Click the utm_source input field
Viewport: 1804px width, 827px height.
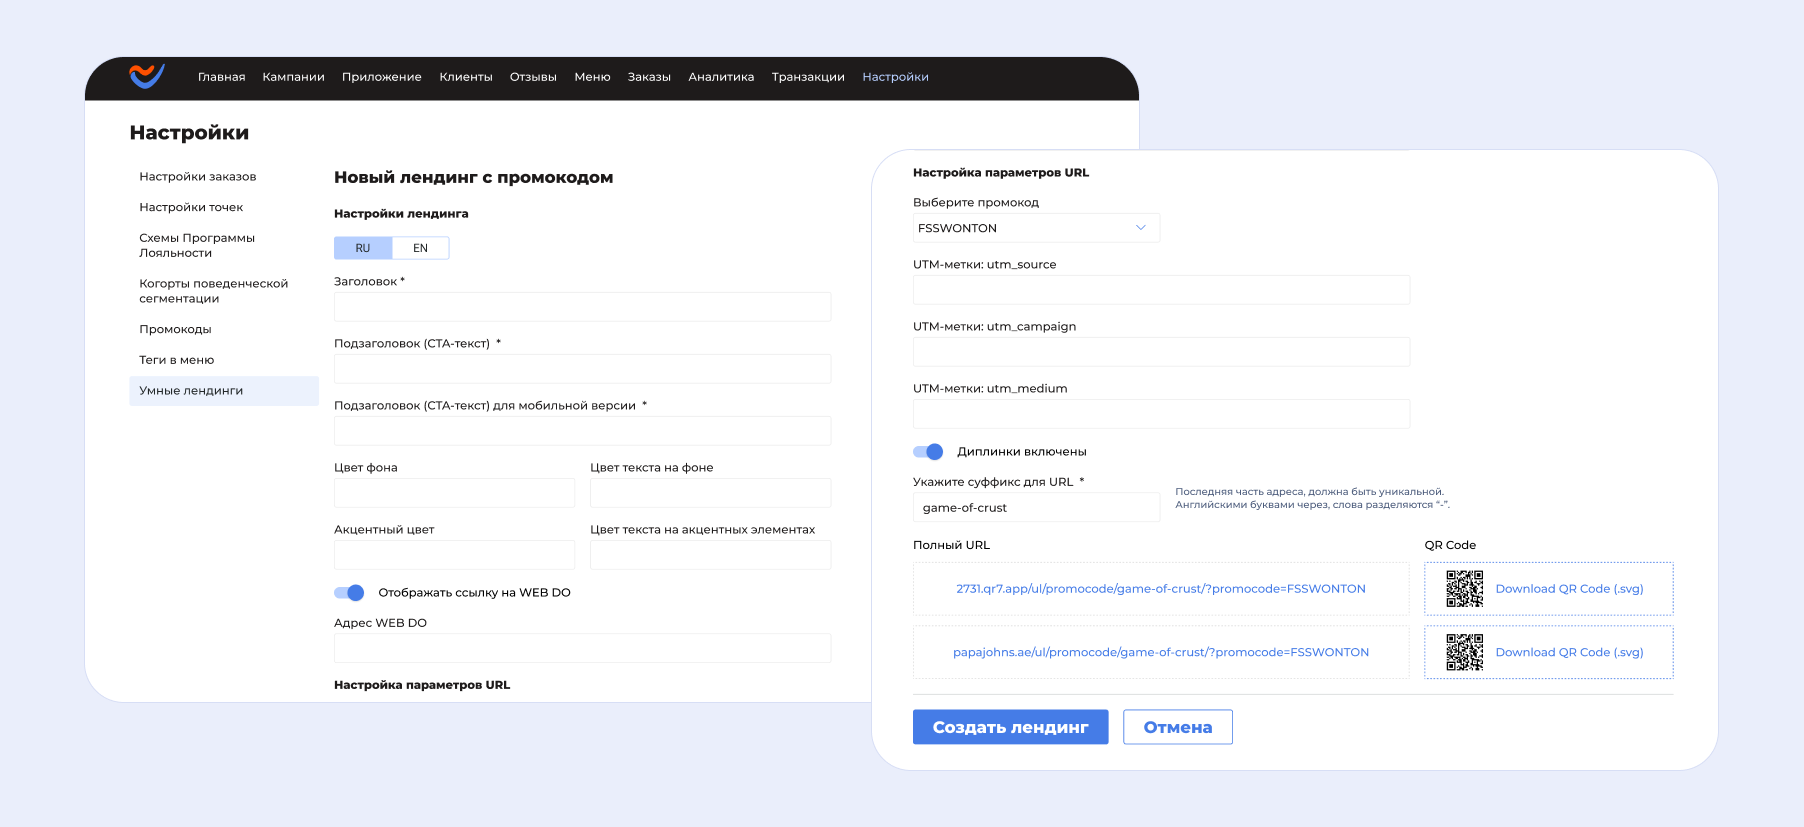coord(1162,290)
